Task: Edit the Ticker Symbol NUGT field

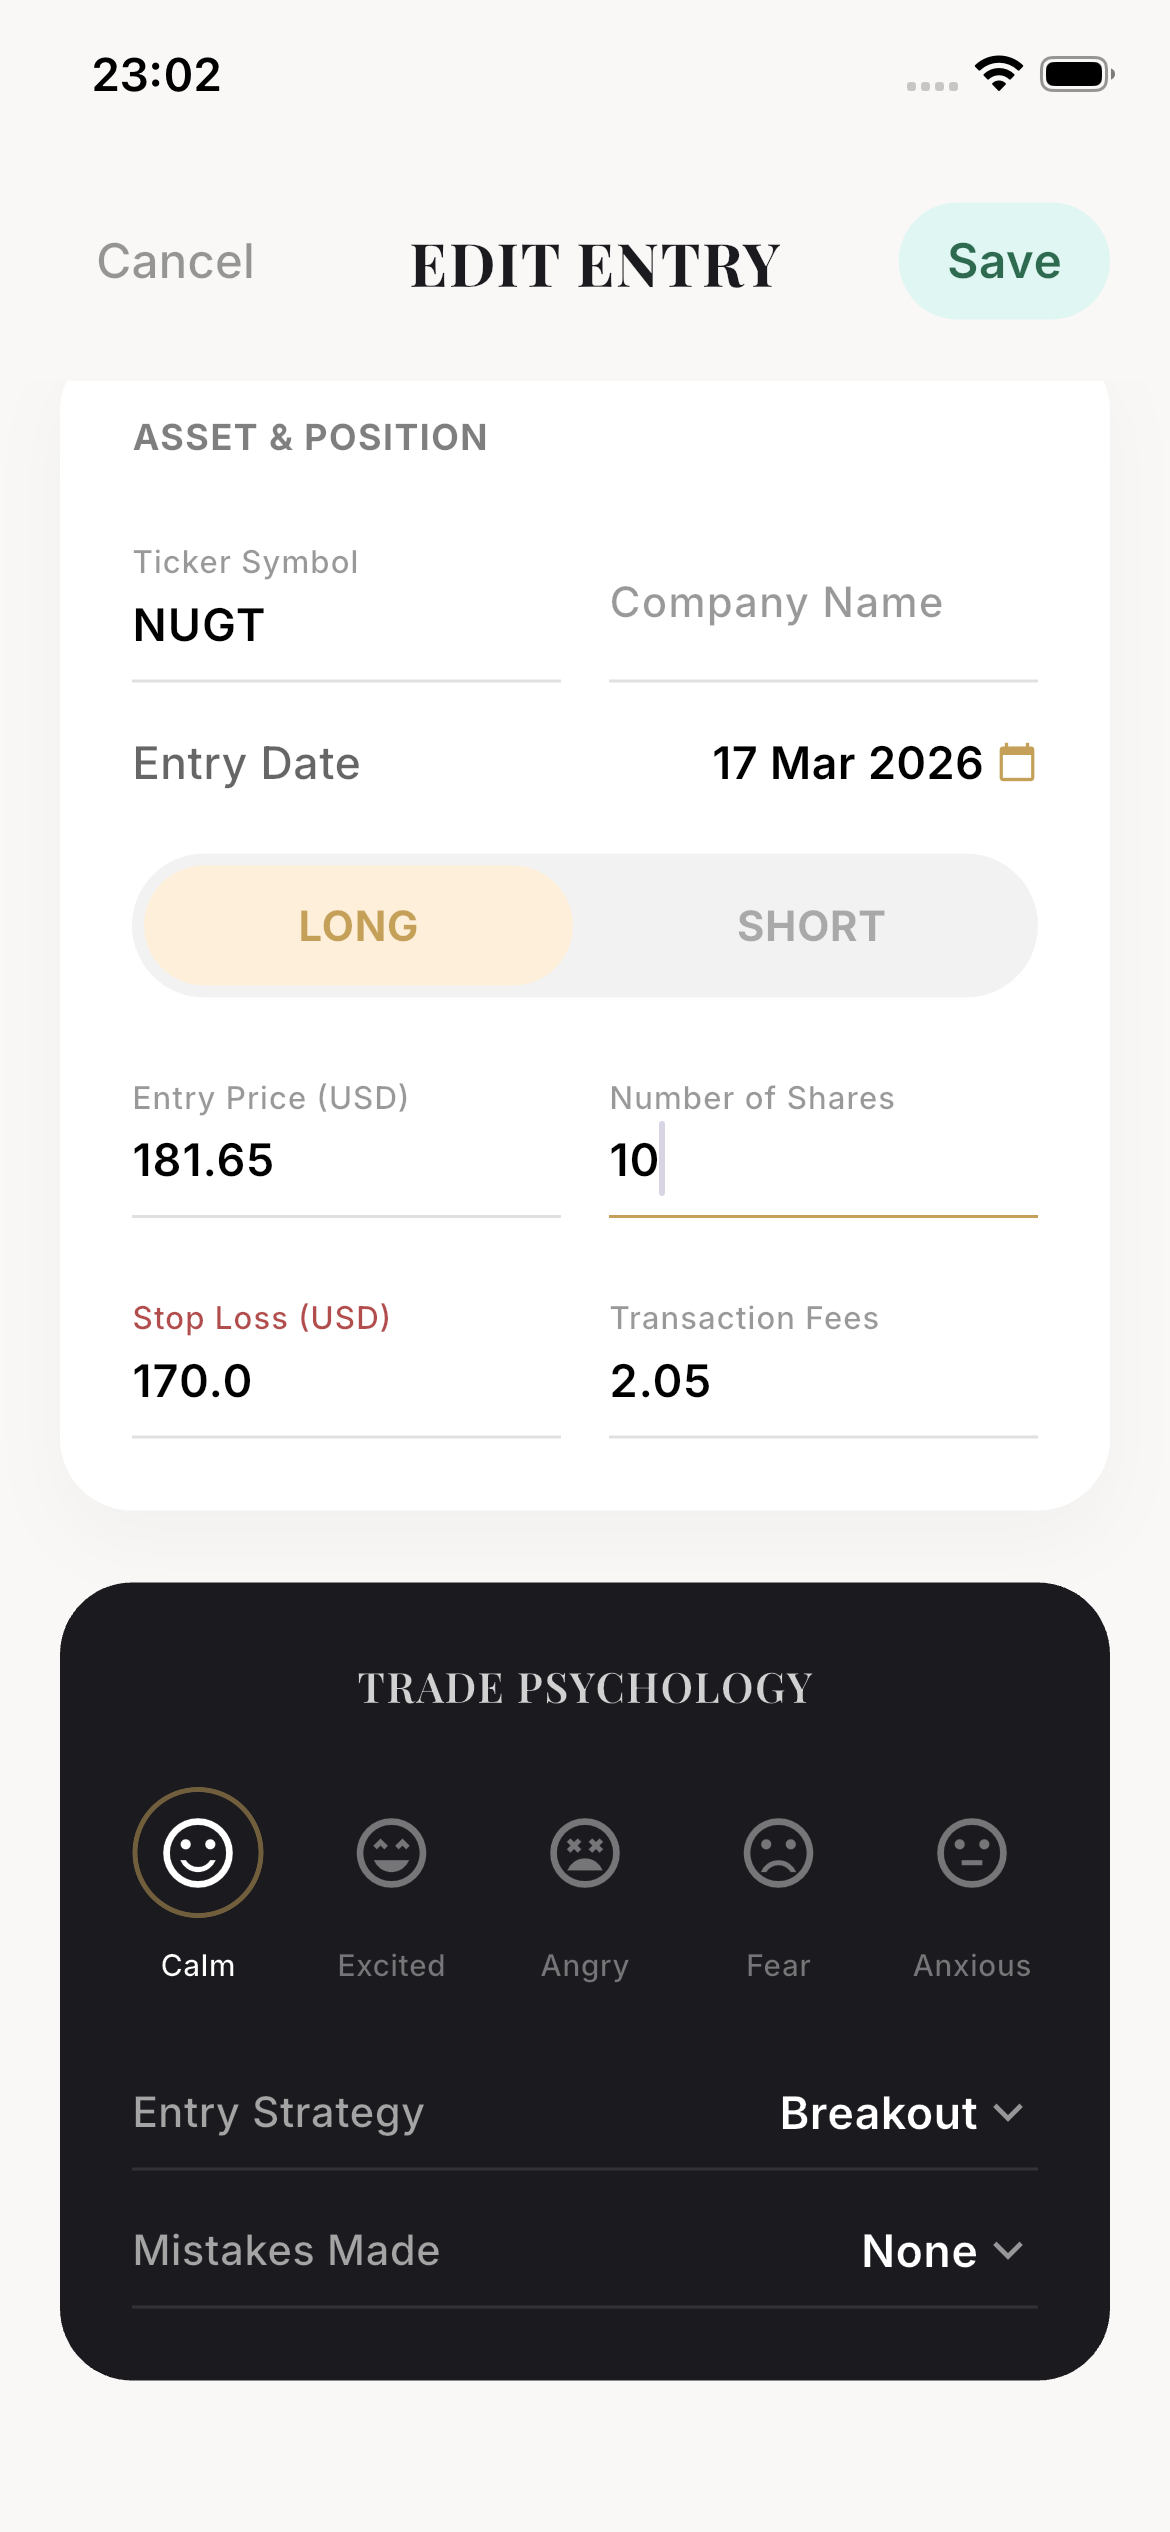Action: [x=345, y=626]
